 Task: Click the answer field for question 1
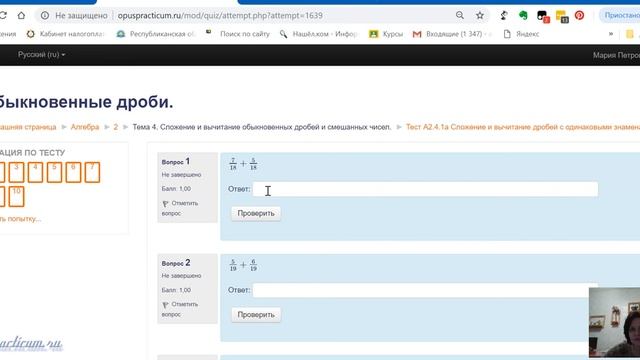pyautogui.click(x=425, y=189)
